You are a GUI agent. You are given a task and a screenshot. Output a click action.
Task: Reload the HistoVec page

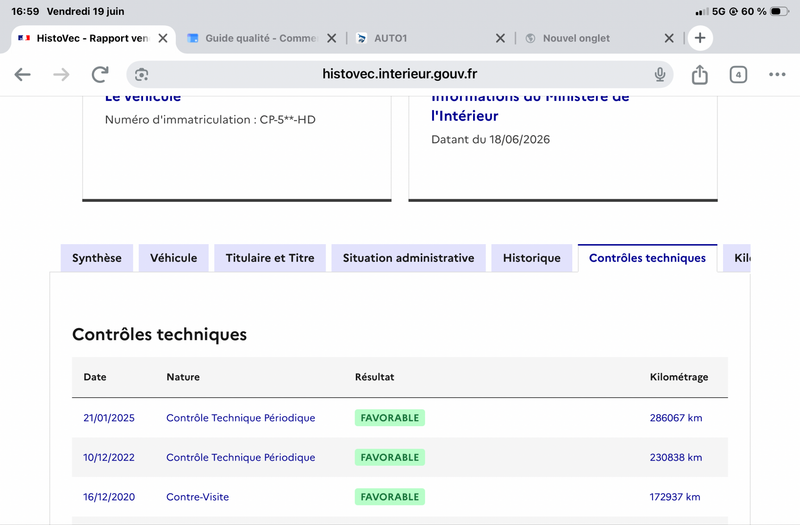point(100,74)
